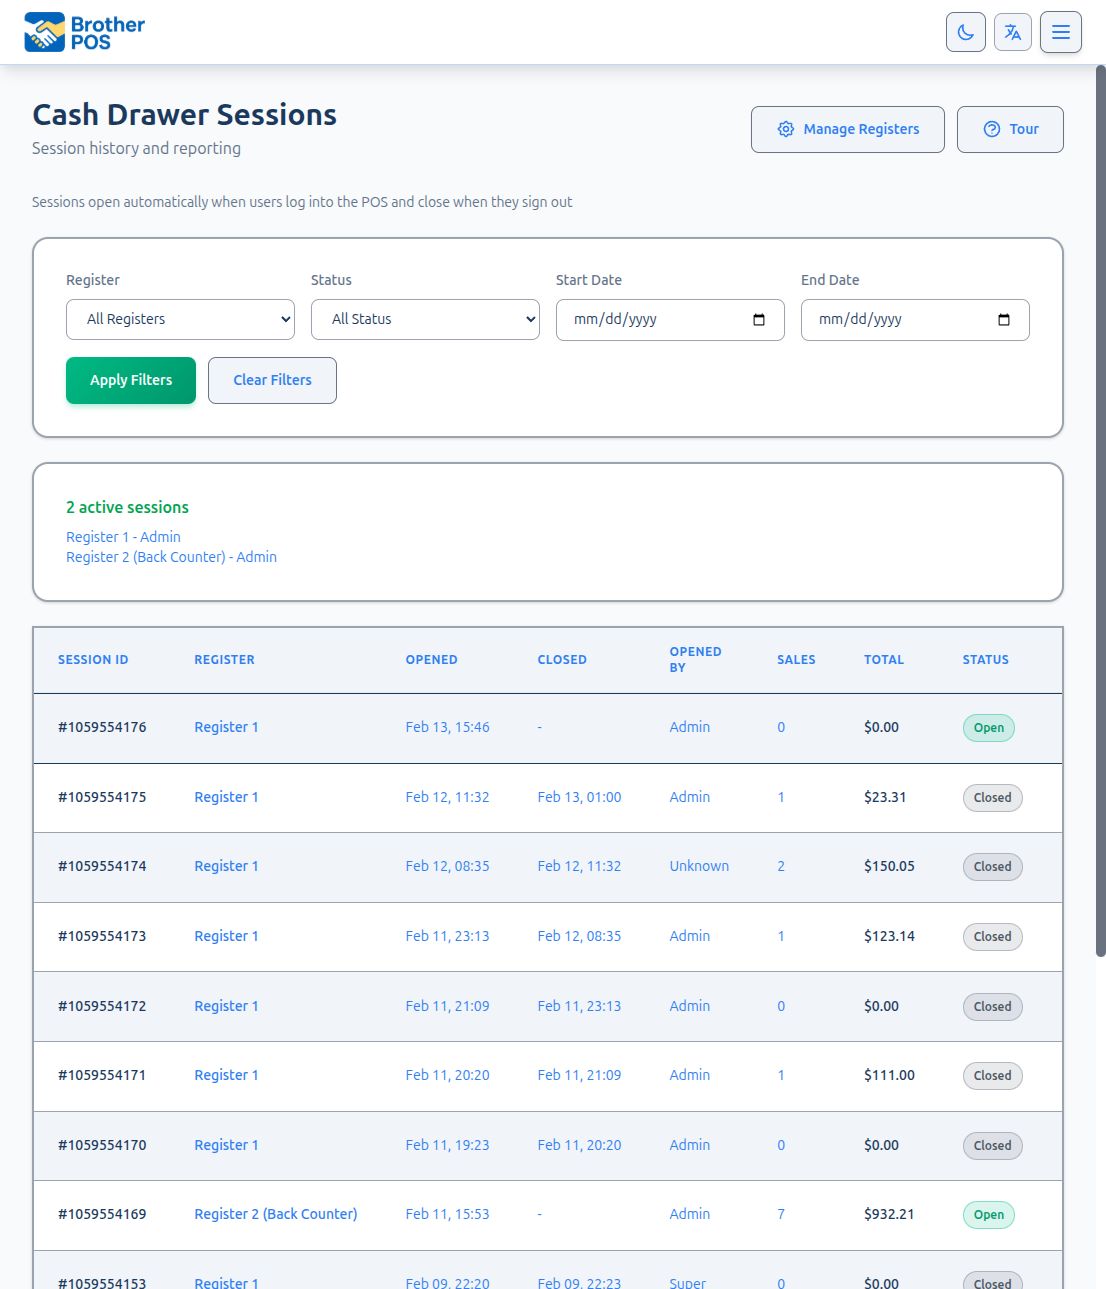Apply the session filters
The height and width of the screenshot is (1289, 1106).
click(x=130, y=380)
